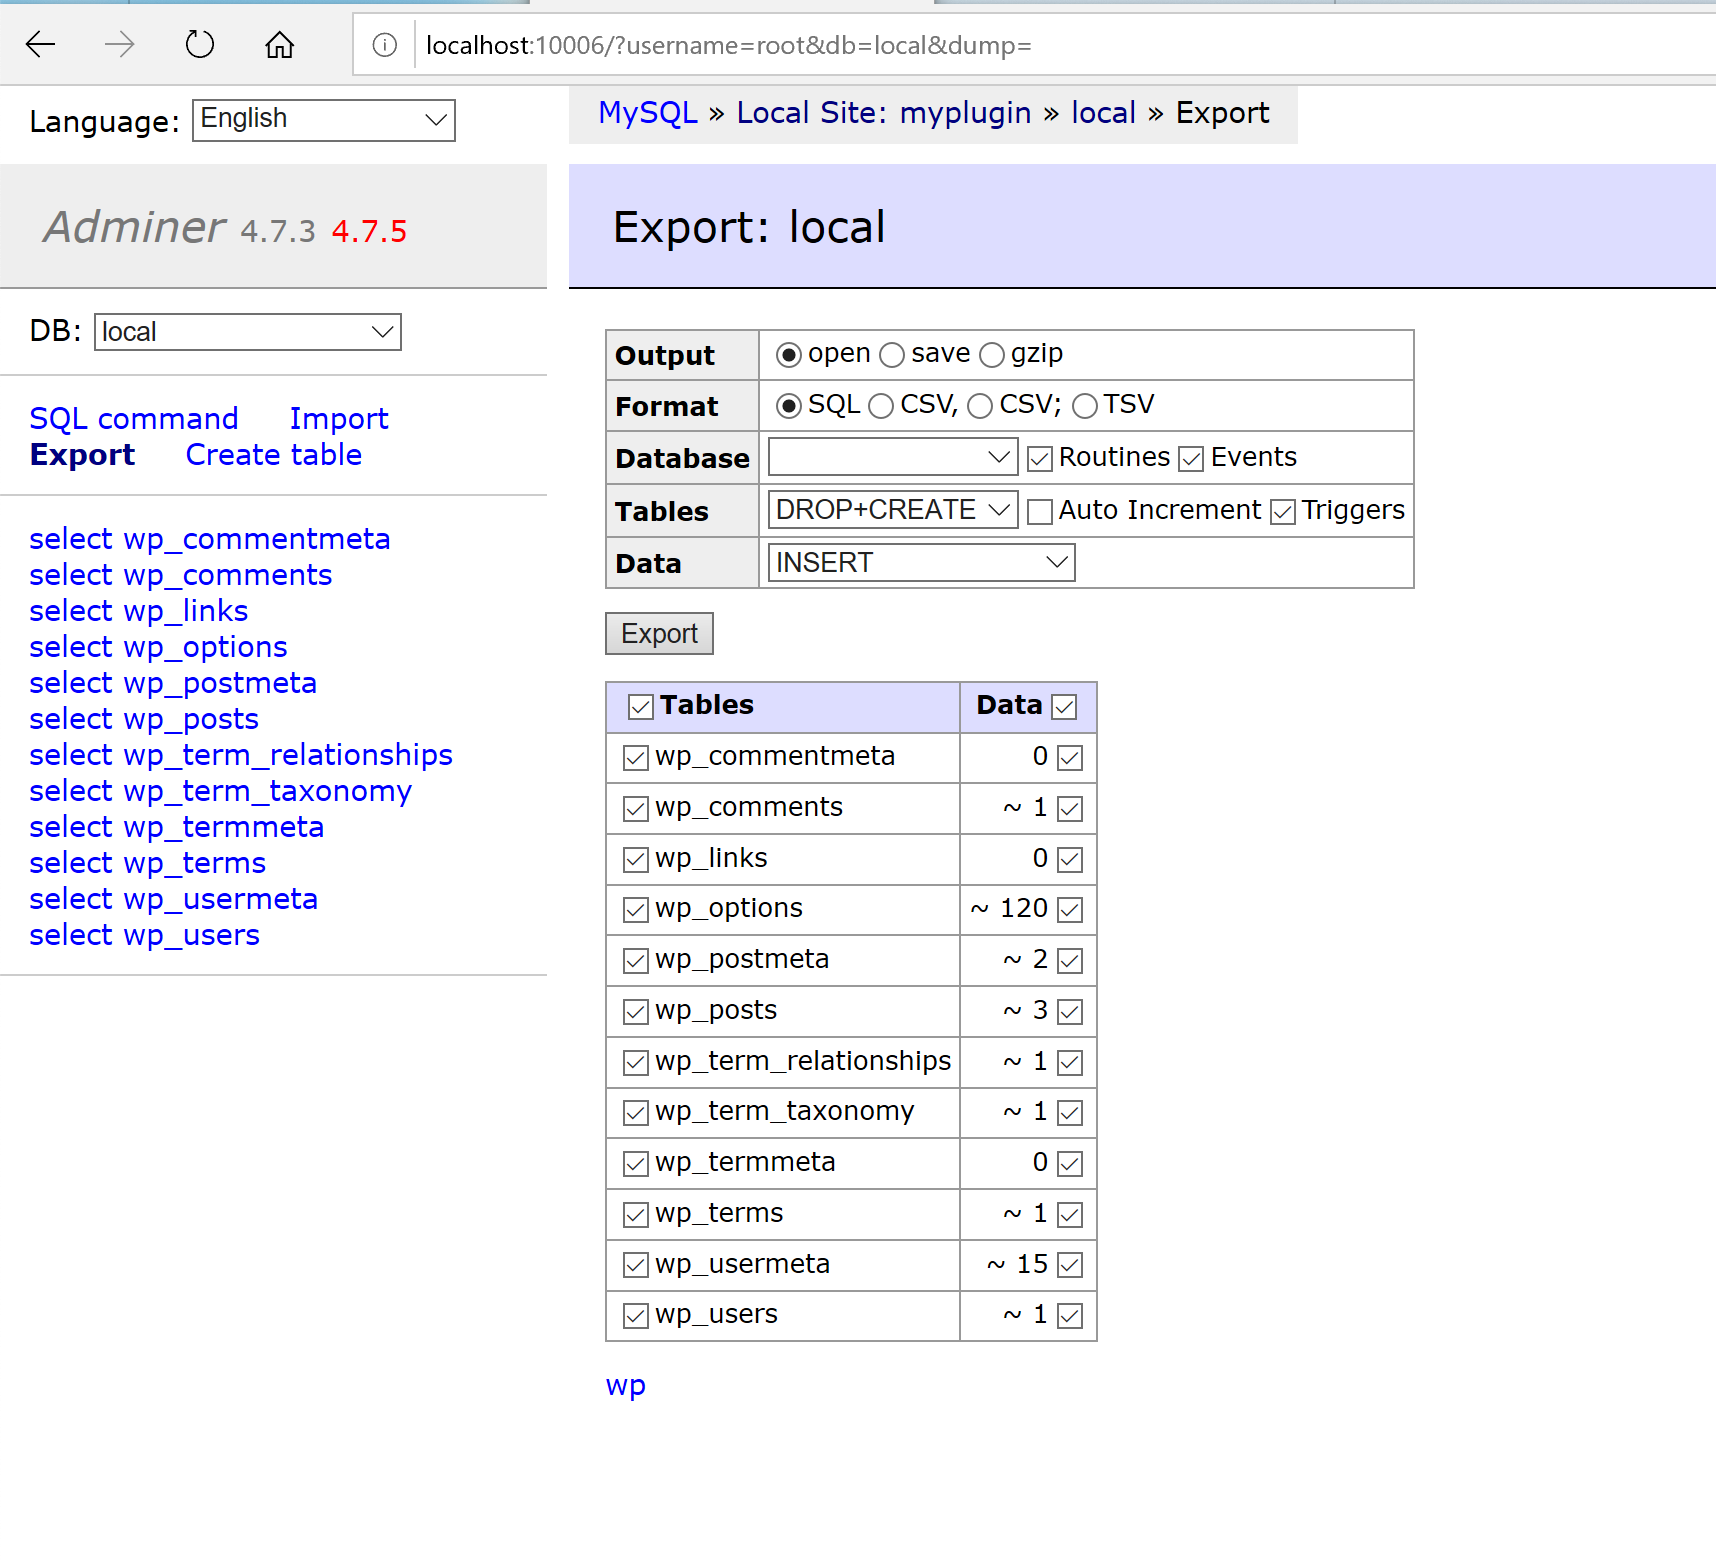Click the Export button
Screen dimensions: 1716x1560
pos(659,634)
